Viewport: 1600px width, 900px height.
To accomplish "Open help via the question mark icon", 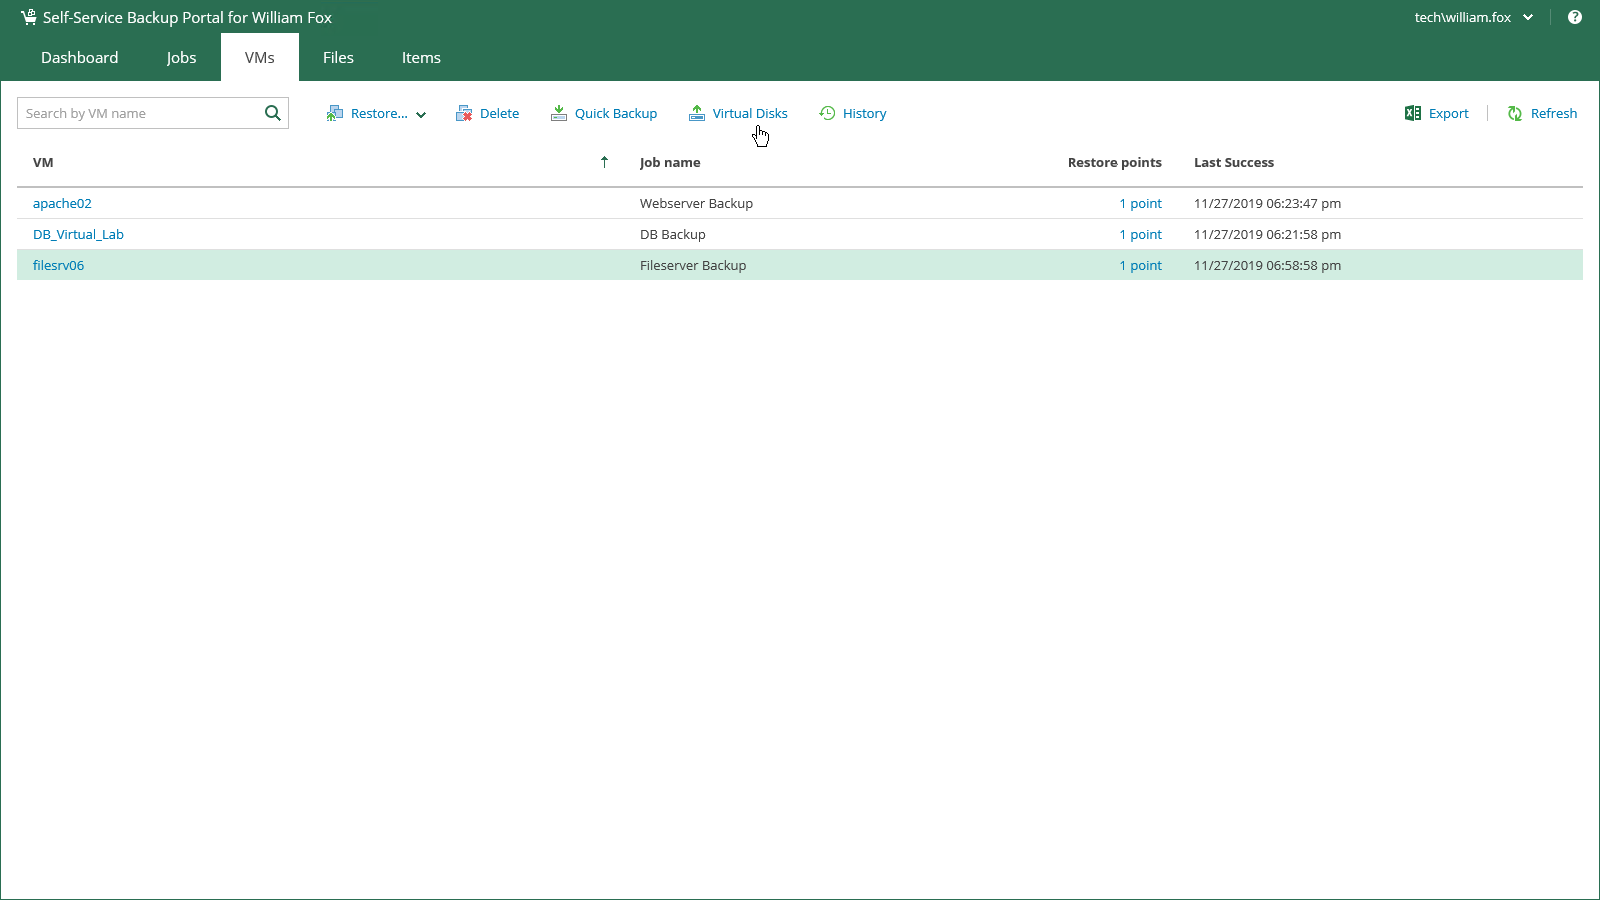I will coord(1575,17).
